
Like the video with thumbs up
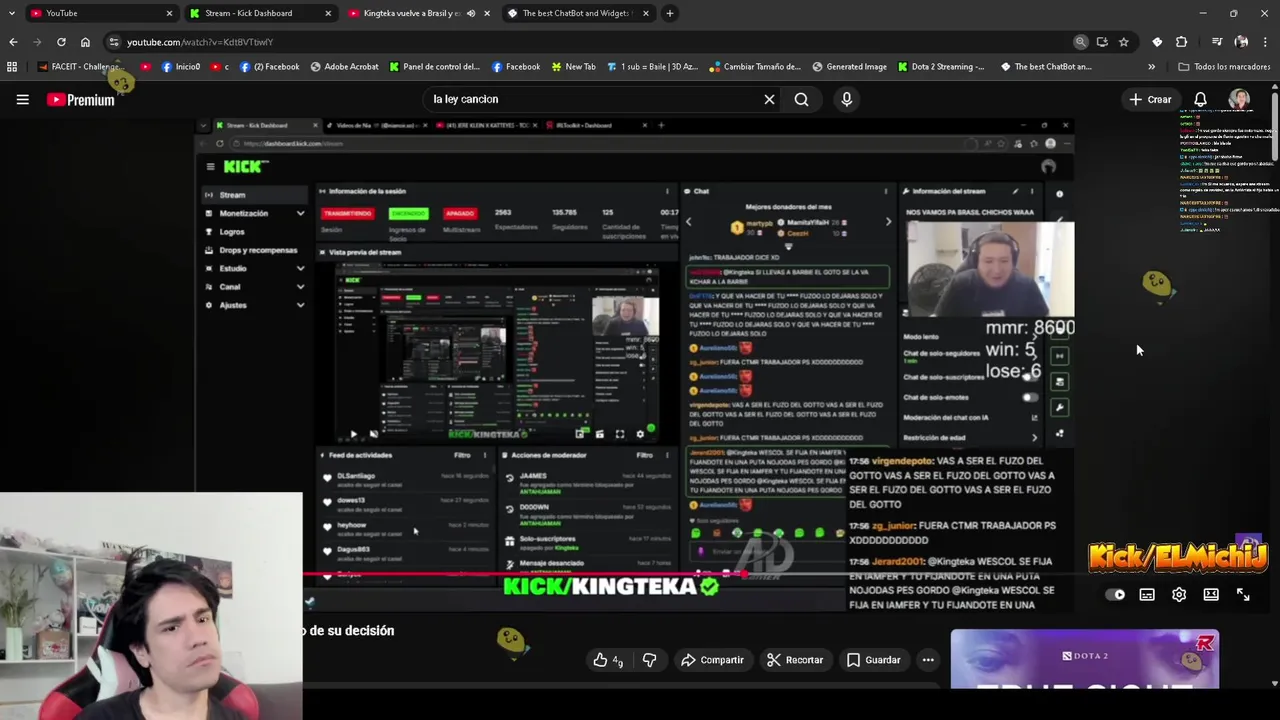click(608, 660)
